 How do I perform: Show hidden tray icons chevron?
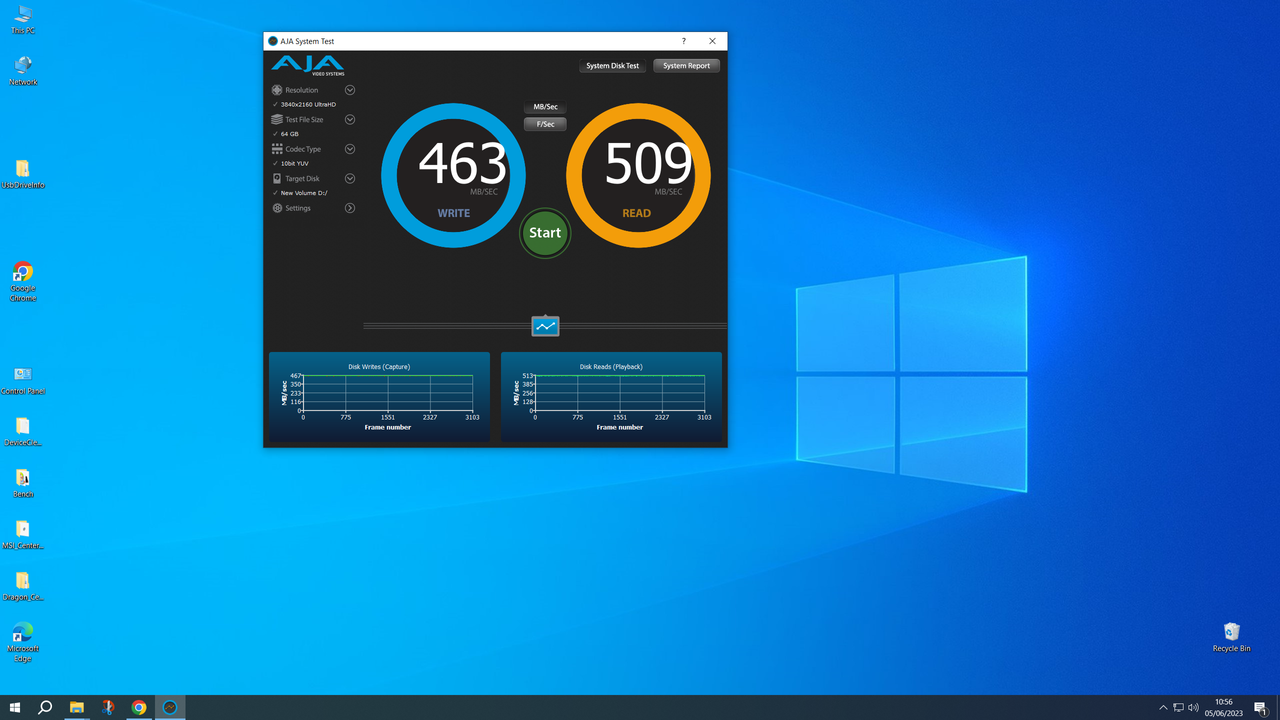tap(1163, 708)
